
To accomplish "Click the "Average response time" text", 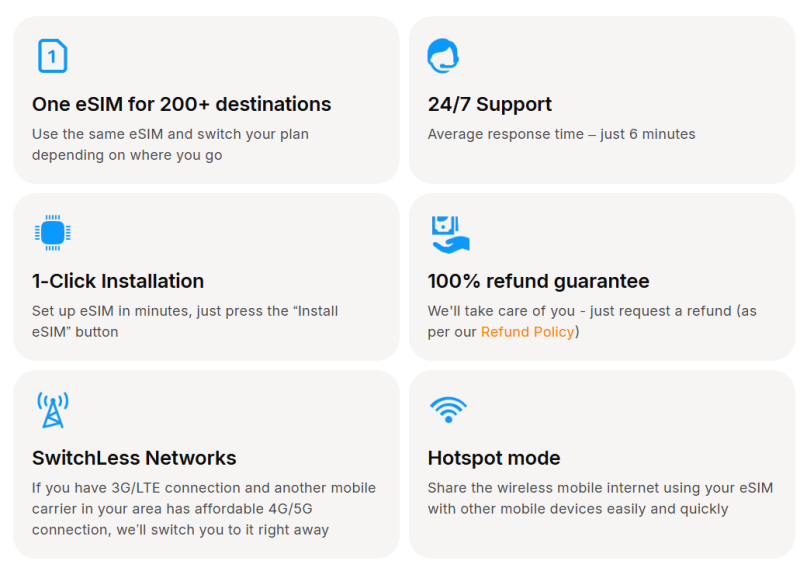I will coord(561,134).
